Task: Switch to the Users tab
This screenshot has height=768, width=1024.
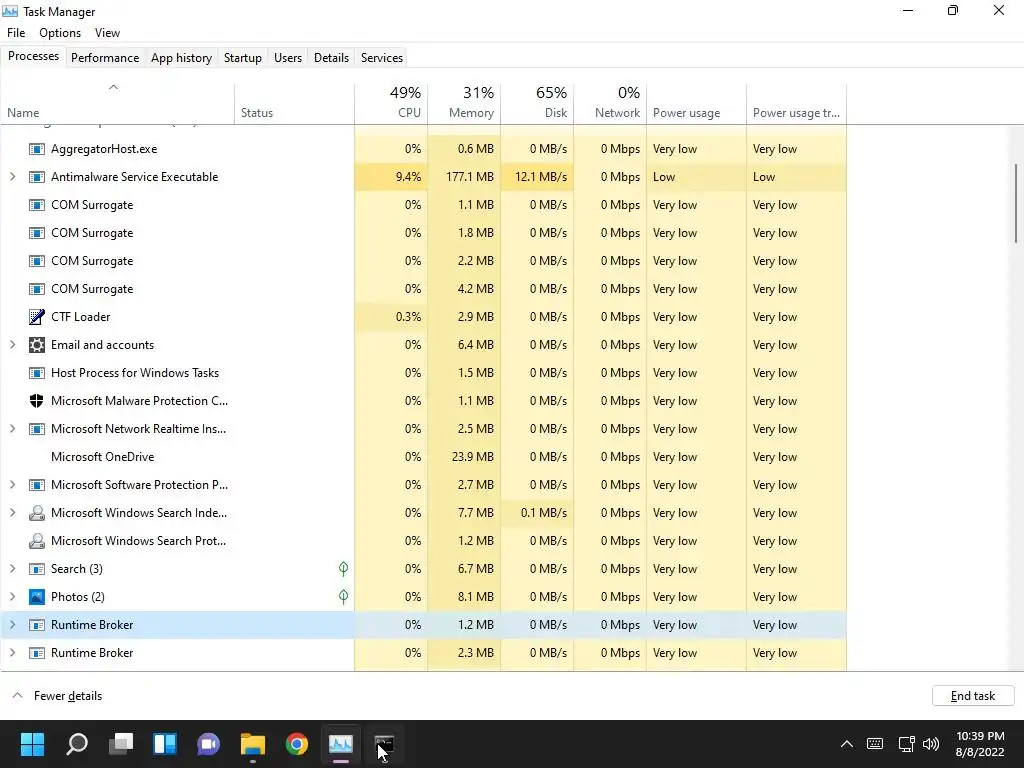Action: pyautogui.click(x=288, y=57)
